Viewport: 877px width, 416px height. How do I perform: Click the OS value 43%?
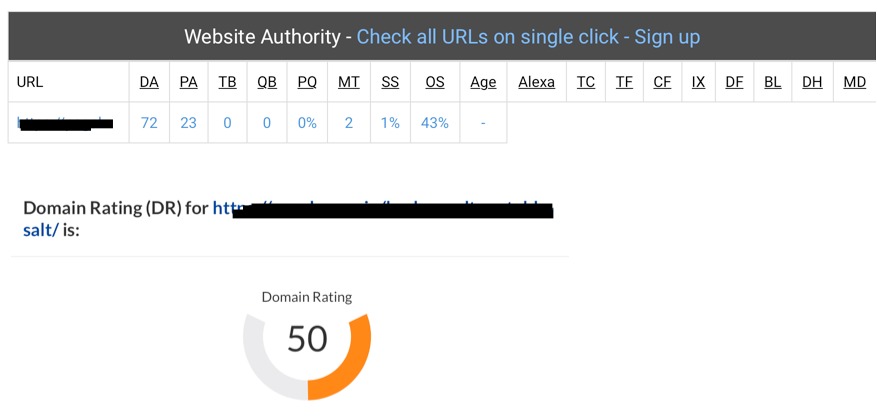point(435,122)
